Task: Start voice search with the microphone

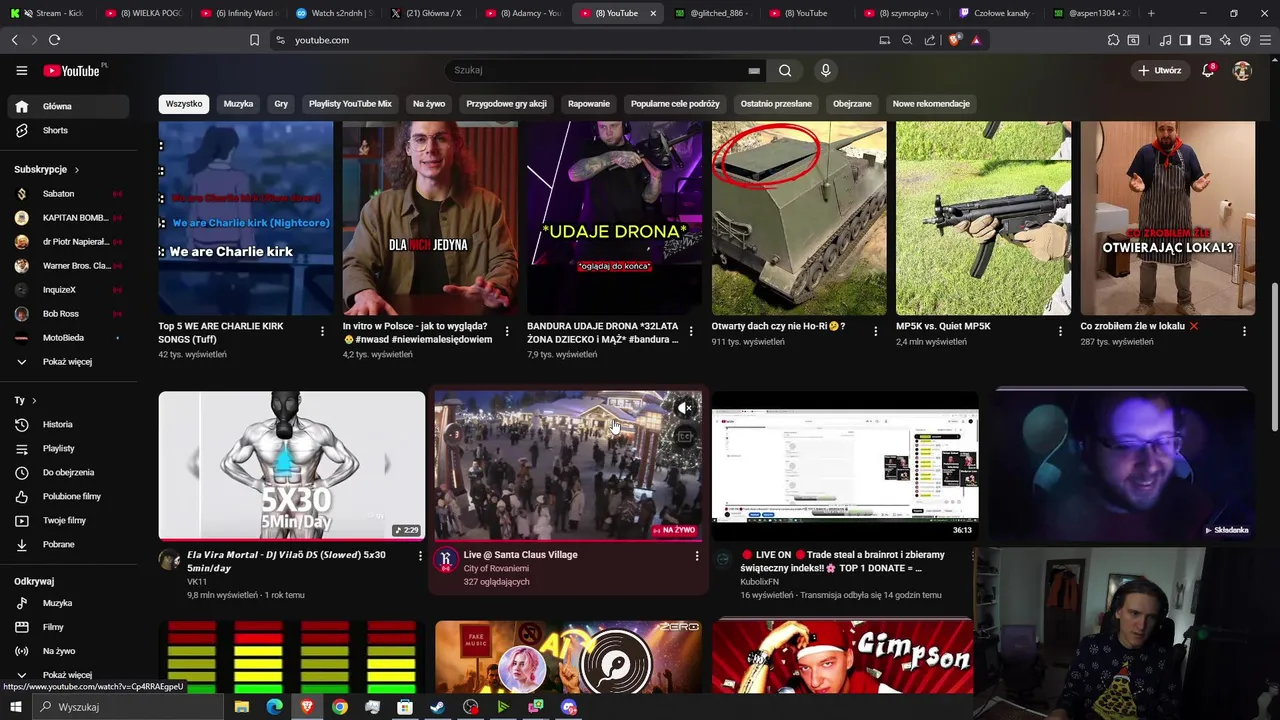Action: tap(825, 70)
